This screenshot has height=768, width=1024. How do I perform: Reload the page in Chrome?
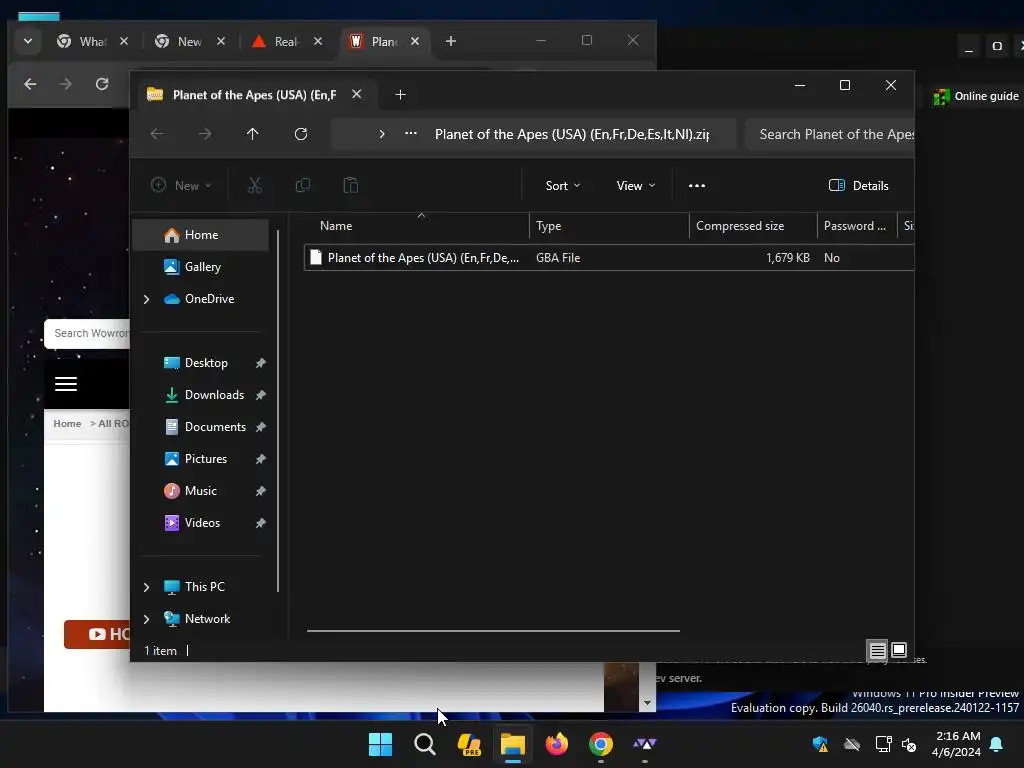pyautogui.click(x=102, y=84)
